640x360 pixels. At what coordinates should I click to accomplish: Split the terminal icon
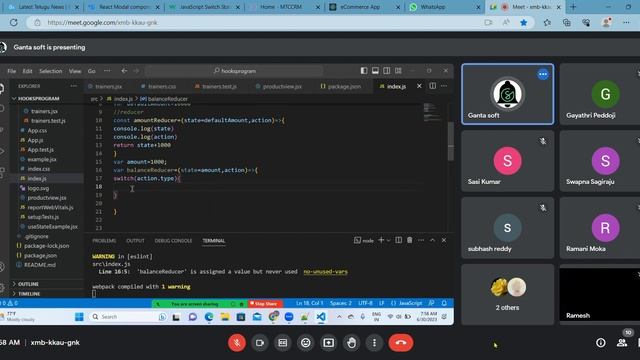398,240
